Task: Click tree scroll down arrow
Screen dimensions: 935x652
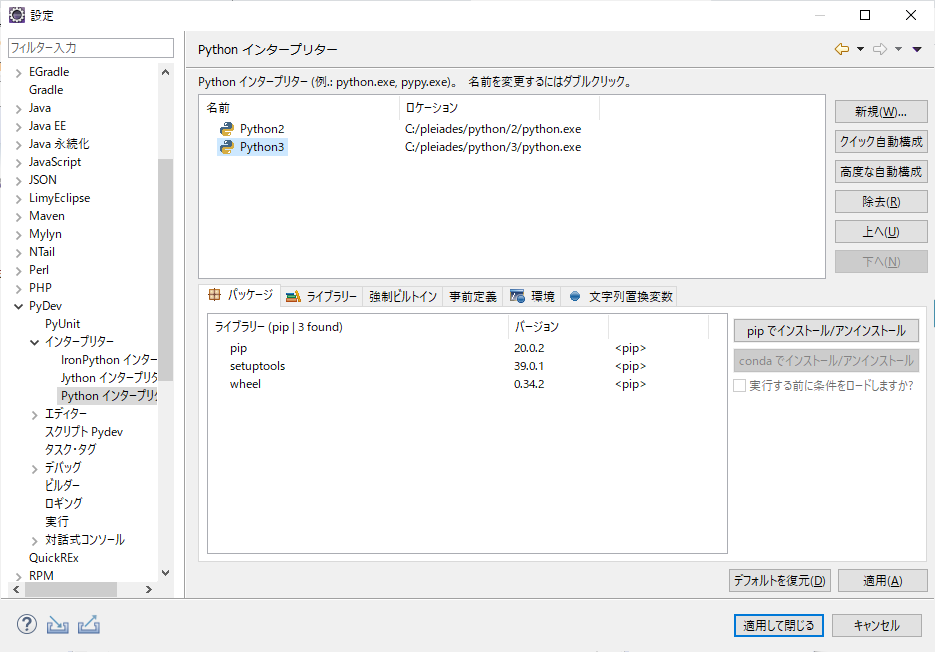Action: pyautogui.click(x=166, y=573)
